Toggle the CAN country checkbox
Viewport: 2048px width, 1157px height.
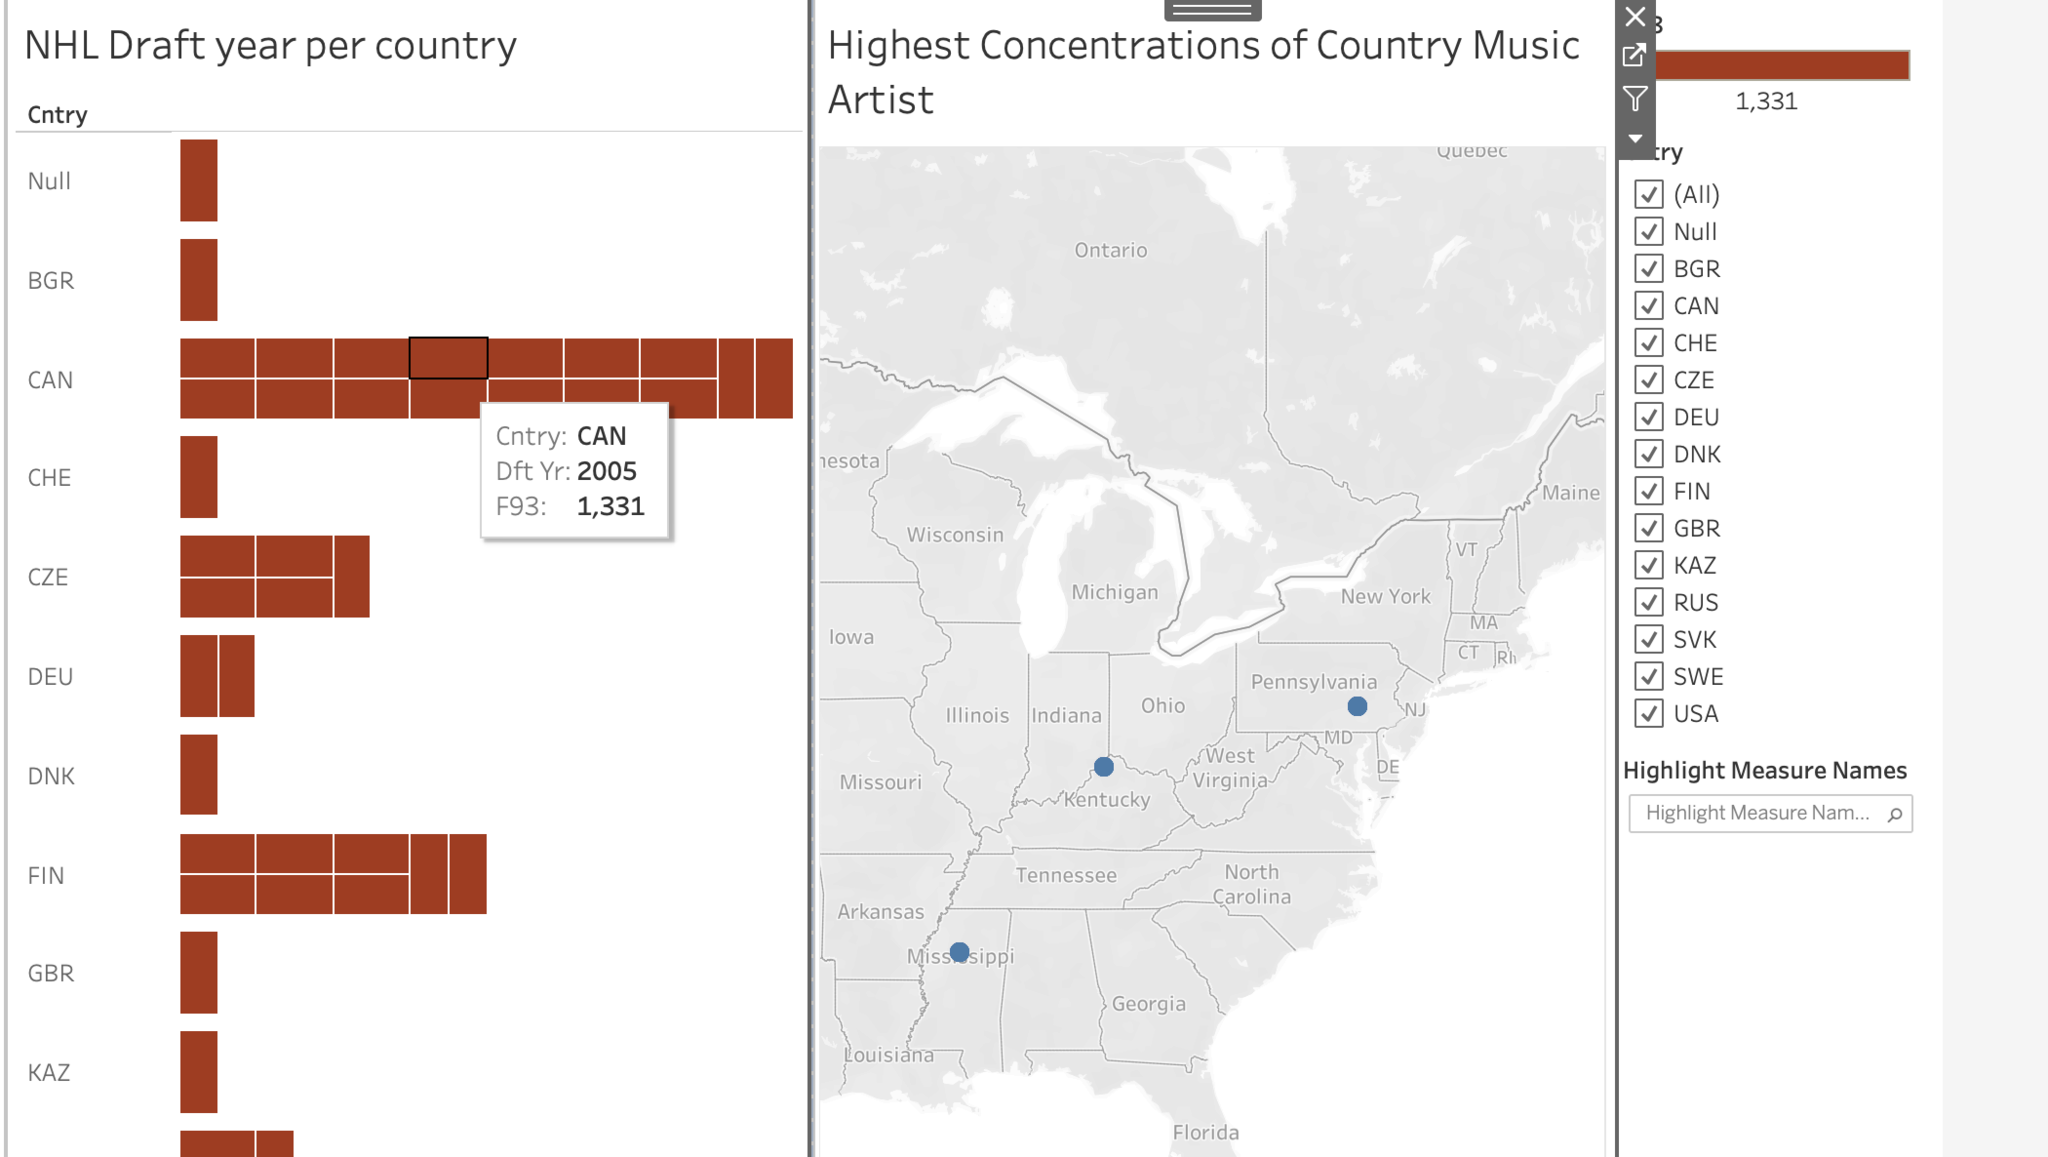point(1649,305)
